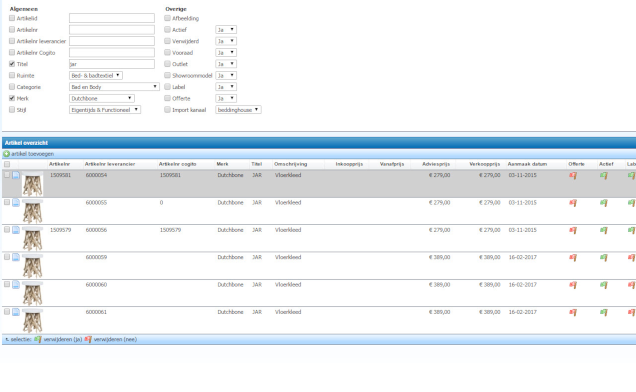This screenshot has width=636, height=392.
Task: Toggle red Offerte flag in row 6000059
Action: (x=573, y=257)
